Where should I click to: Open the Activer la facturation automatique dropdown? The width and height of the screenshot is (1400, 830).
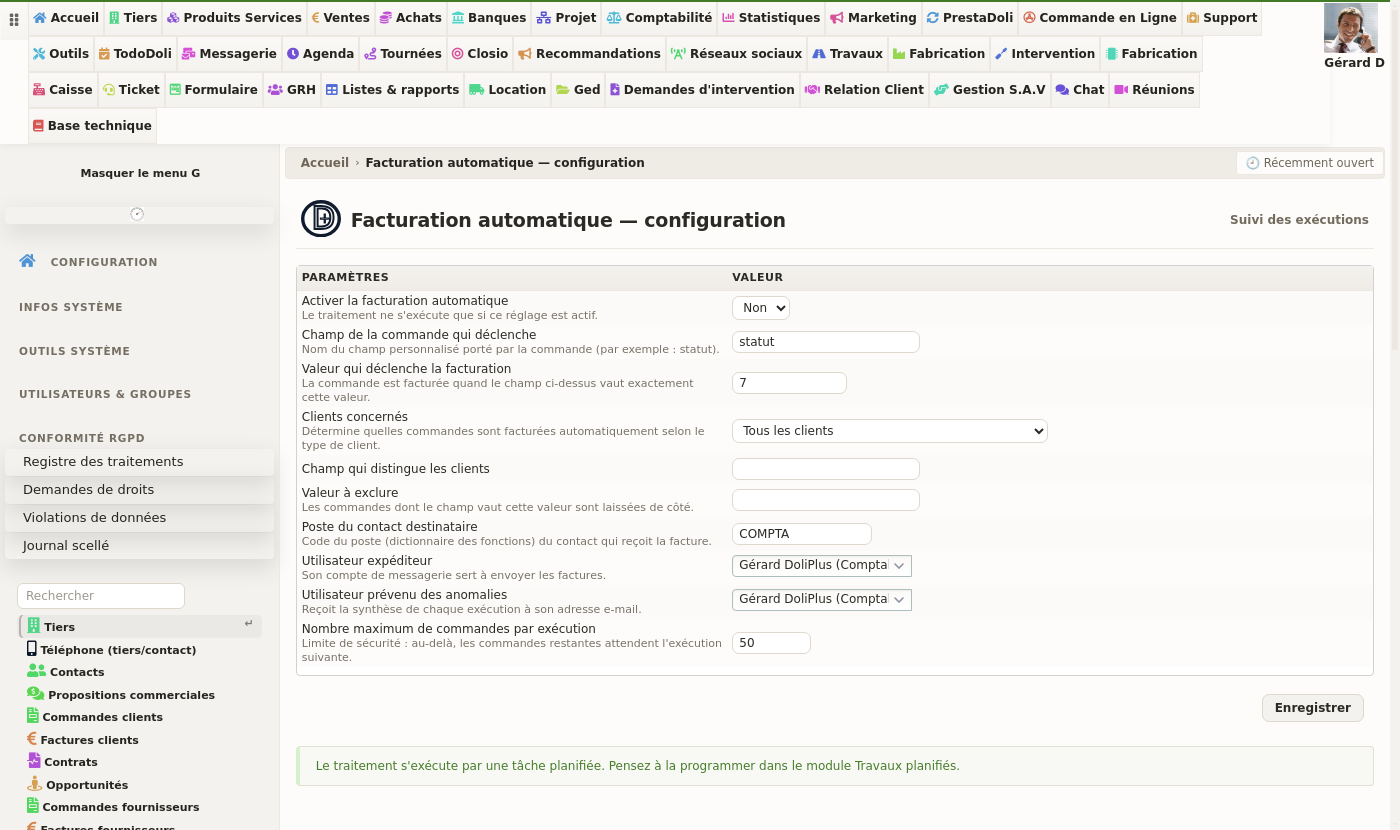click(761, 308)
